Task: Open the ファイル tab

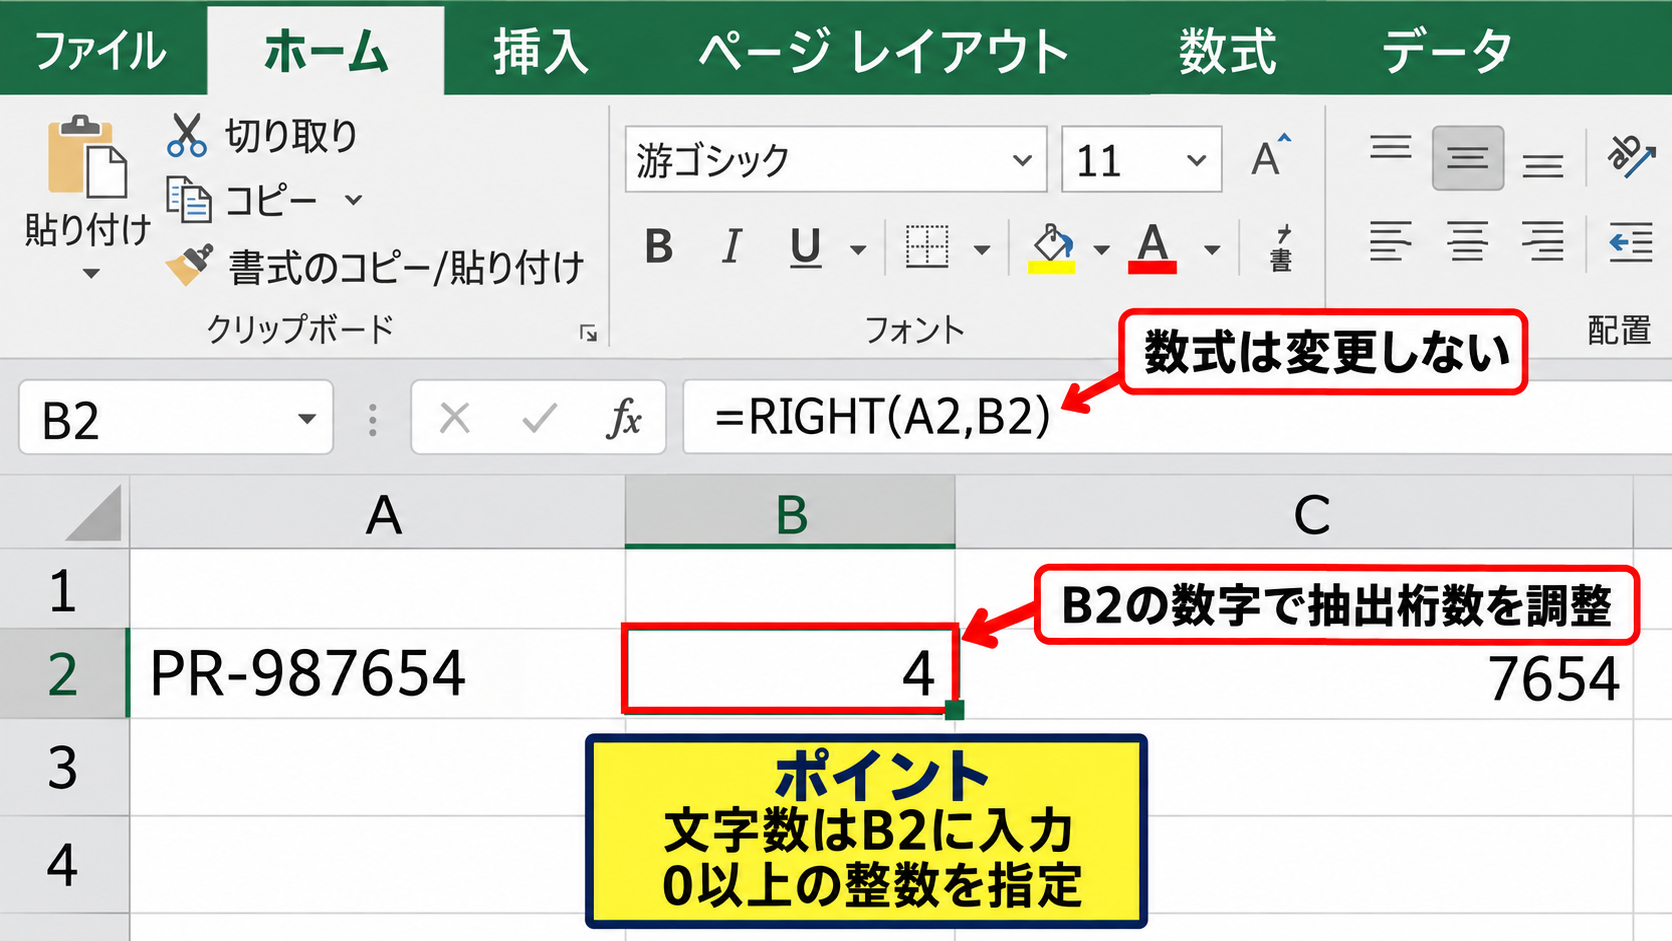Action: (x=100, y=50)
